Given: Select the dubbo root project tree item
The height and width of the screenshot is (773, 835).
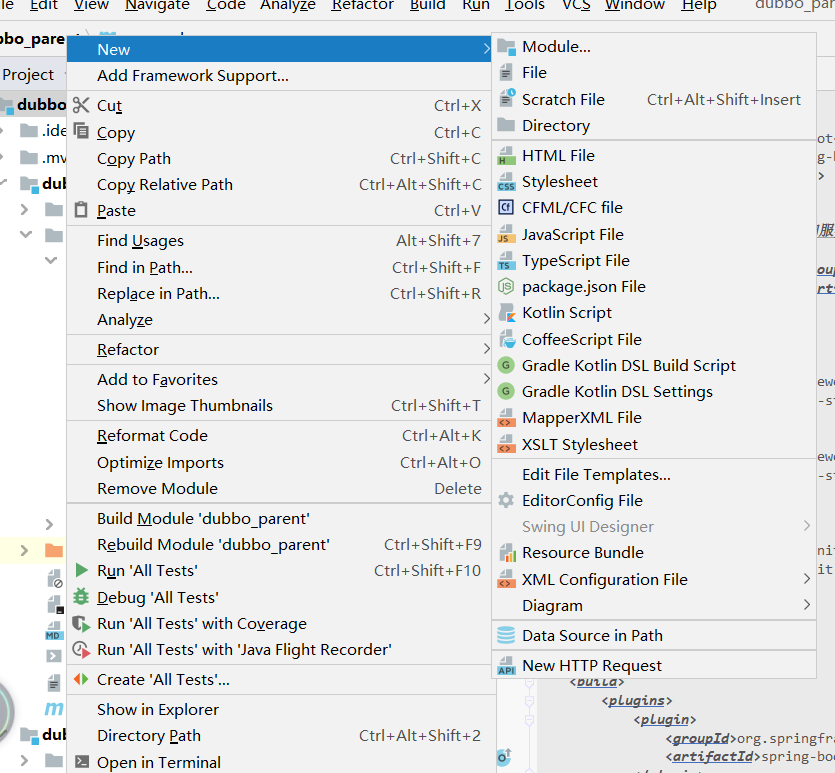Looking at the screenshot, I should pyautogui.click(x=33, y=104).
